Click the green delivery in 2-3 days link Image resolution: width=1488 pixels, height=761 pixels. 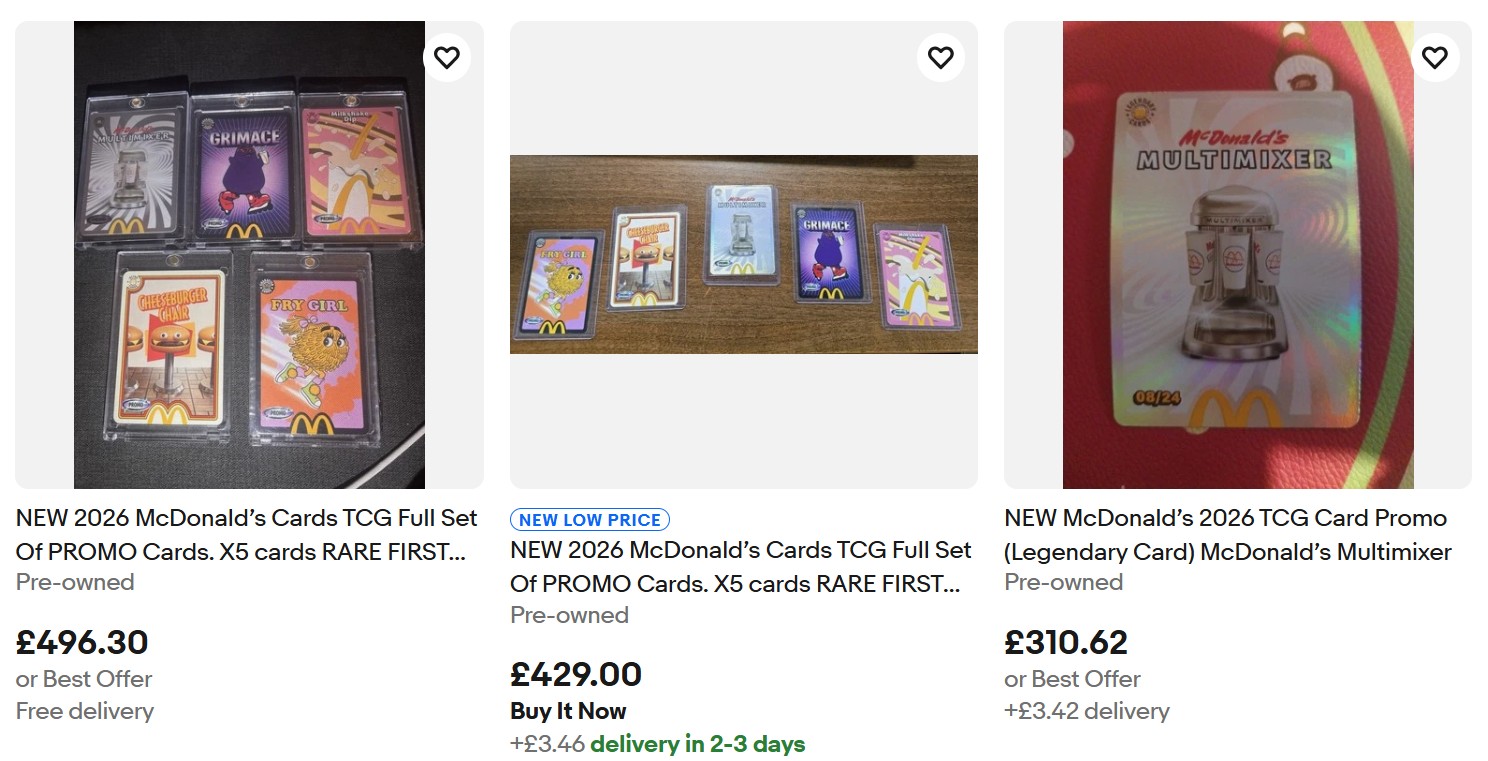pyautogui.click(x=699, y=744)
